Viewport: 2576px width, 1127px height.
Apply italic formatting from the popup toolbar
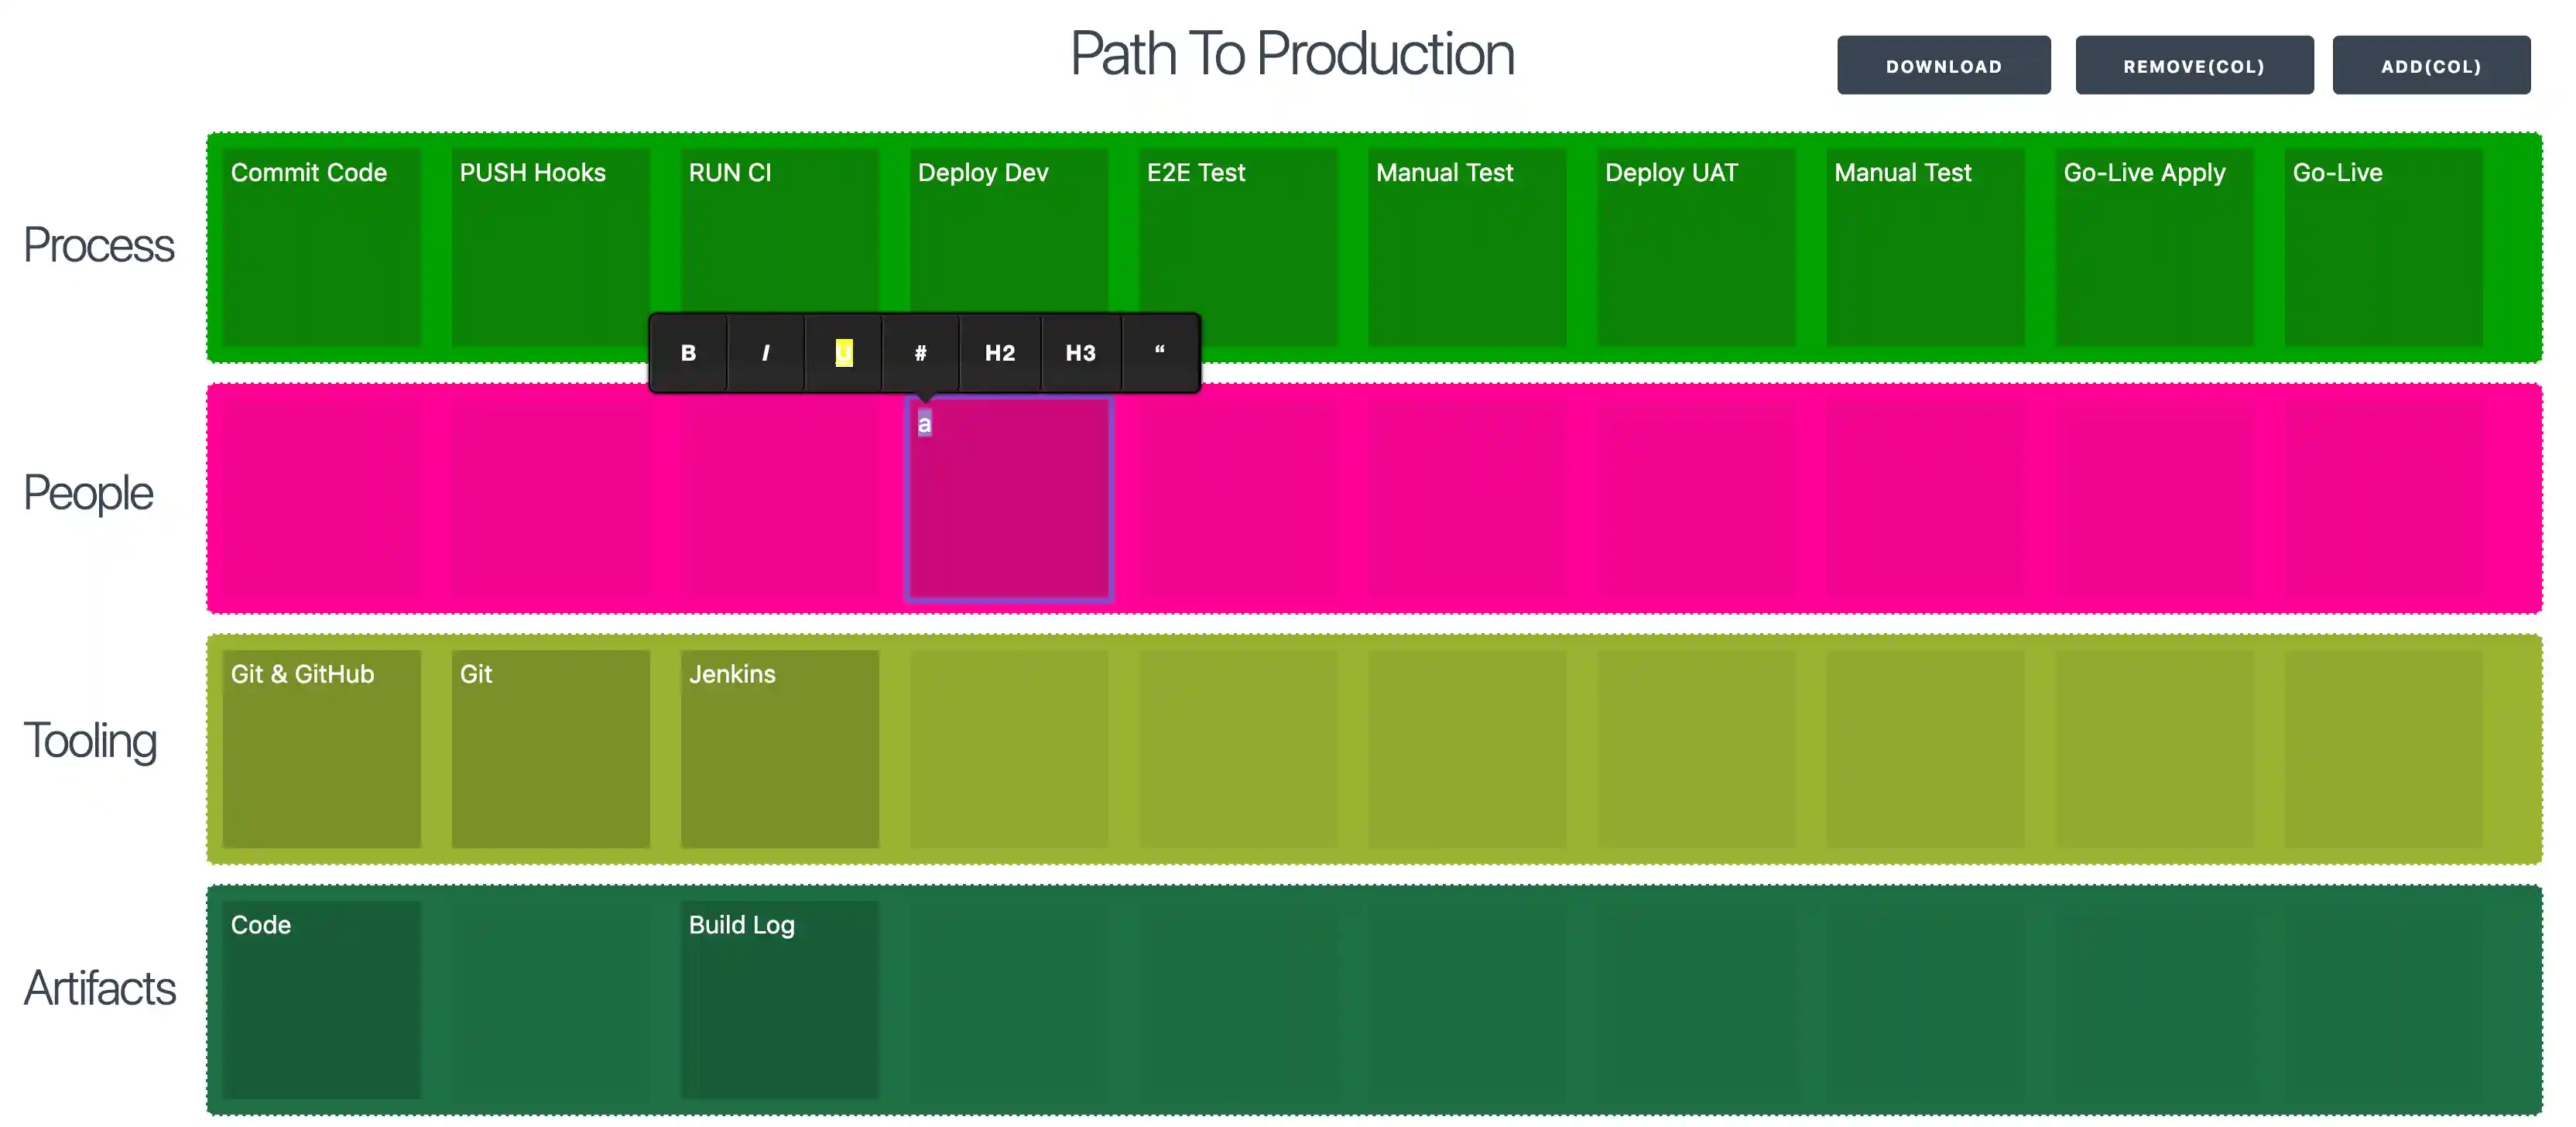coord(765,353)
